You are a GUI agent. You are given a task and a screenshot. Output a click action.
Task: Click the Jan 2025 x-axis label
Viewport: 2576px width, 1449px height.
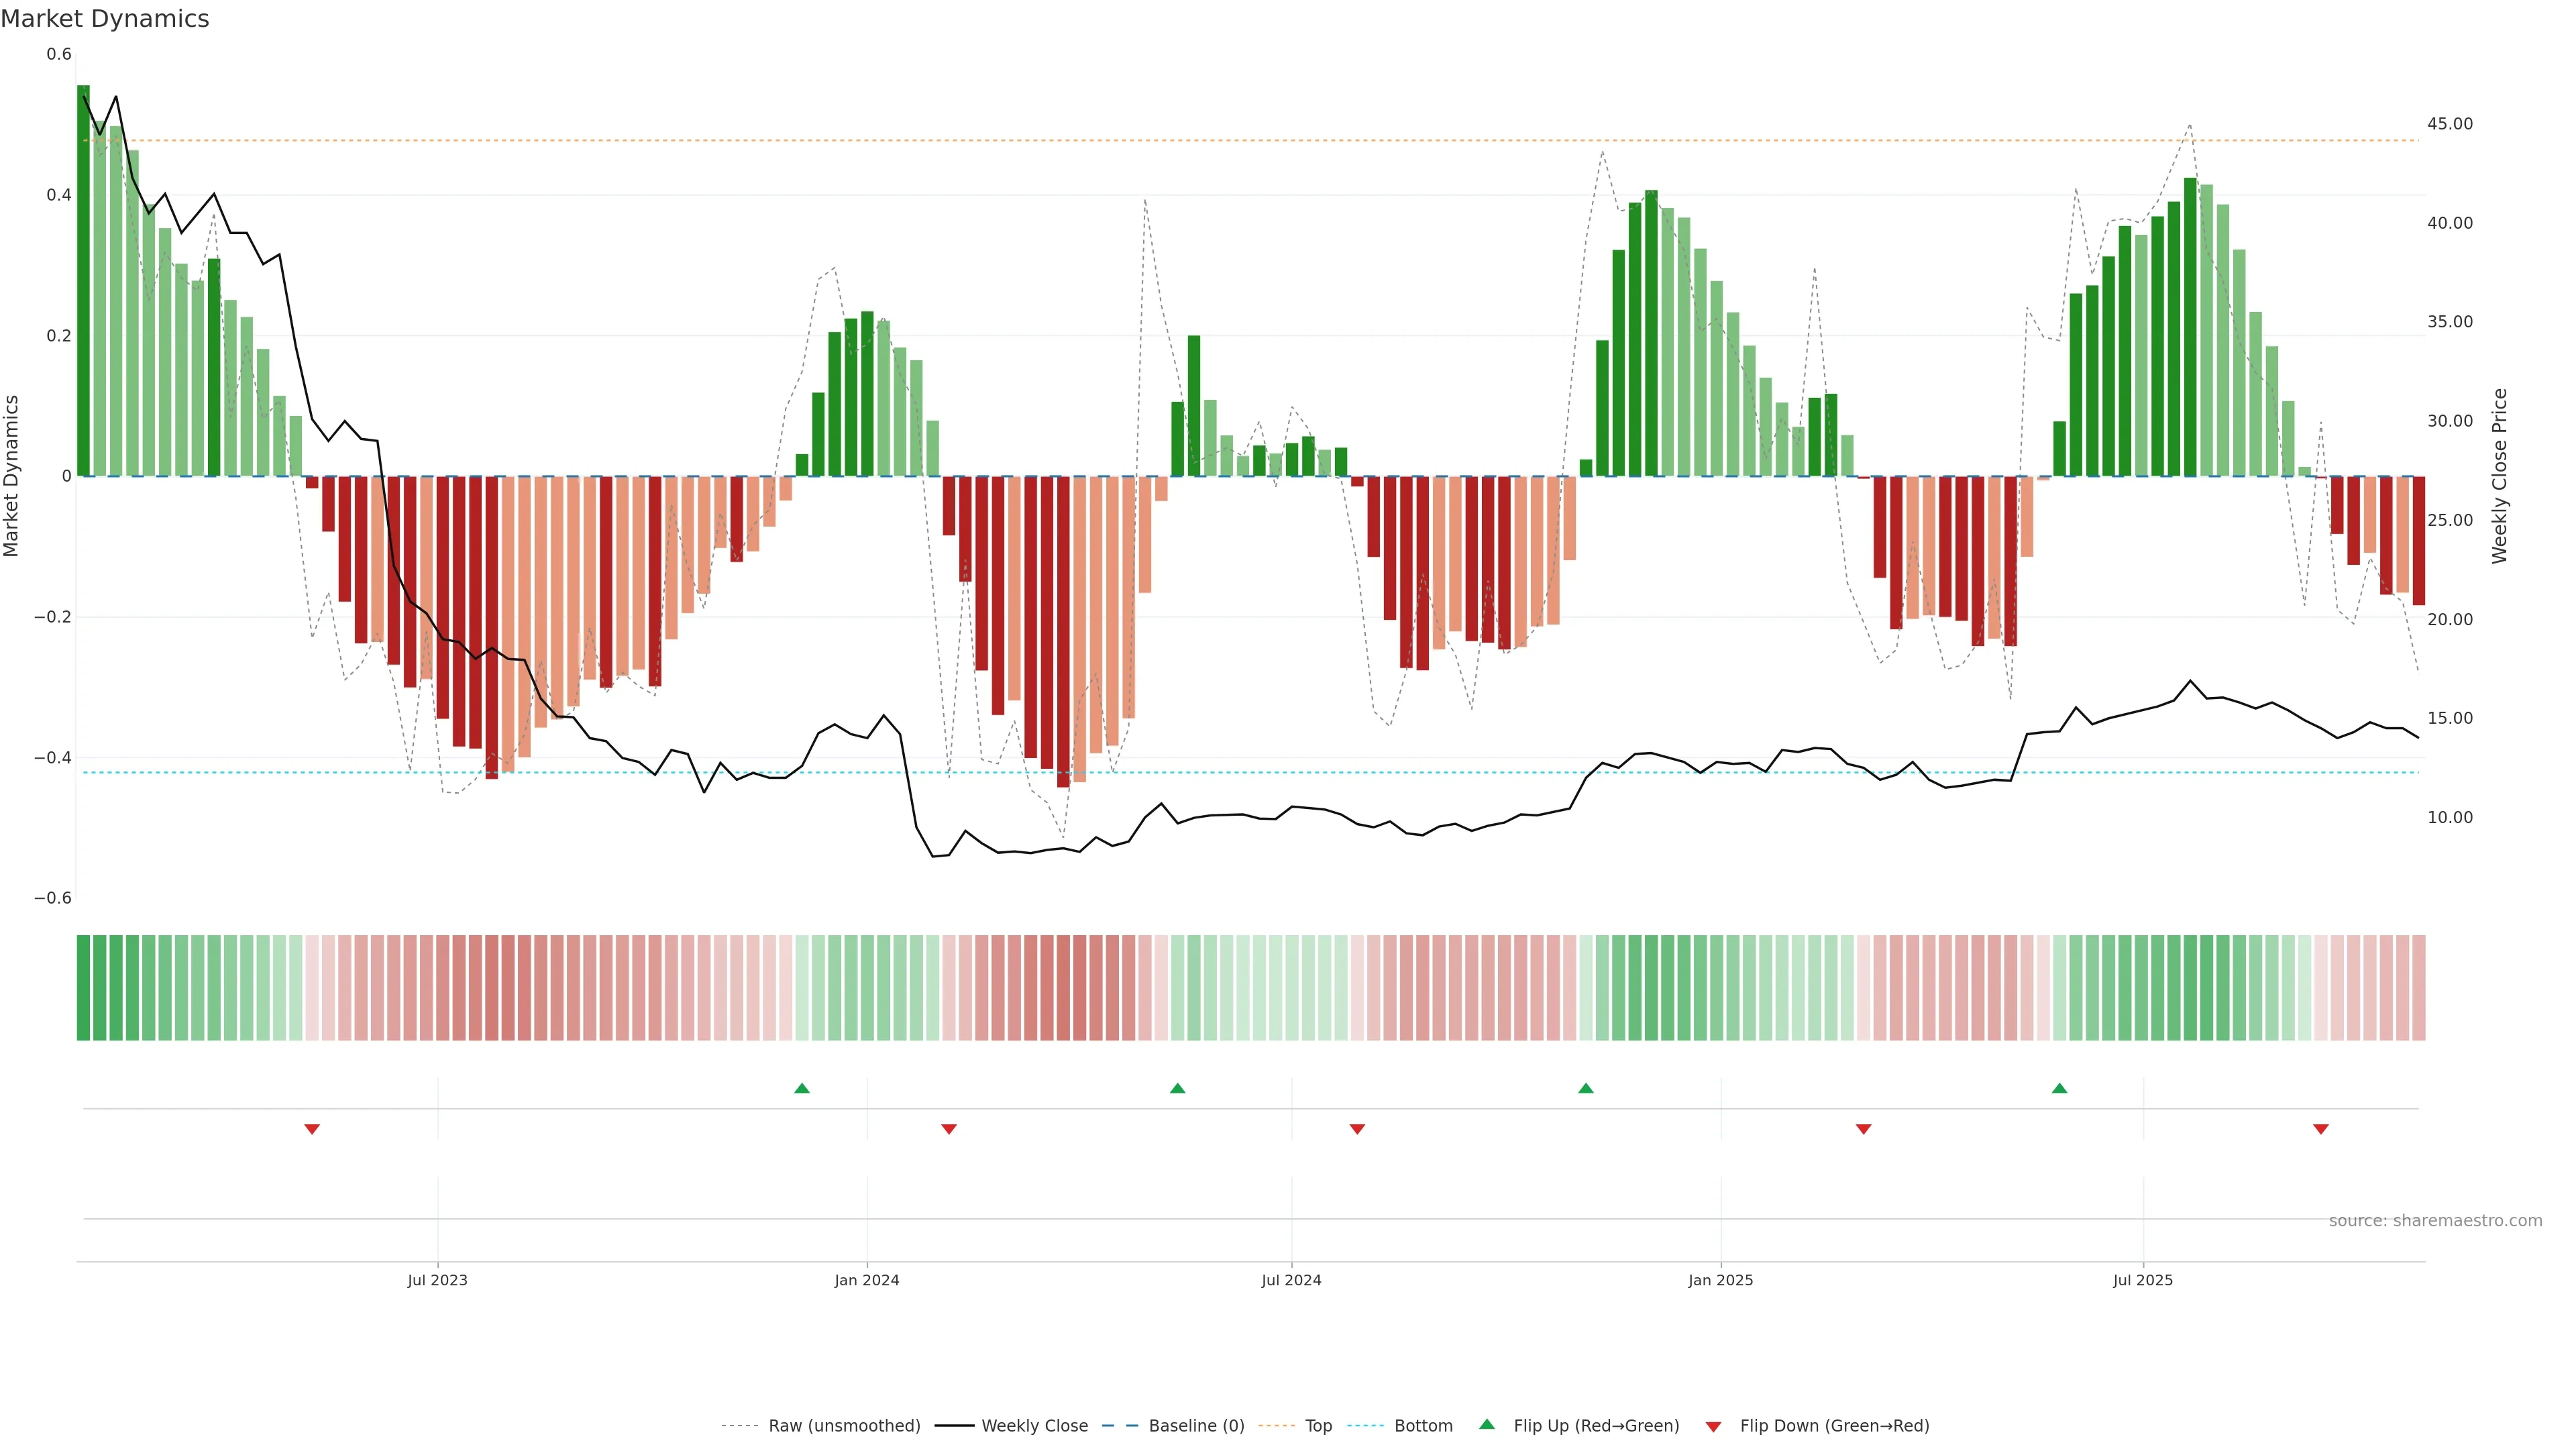click(1720, 1280)
